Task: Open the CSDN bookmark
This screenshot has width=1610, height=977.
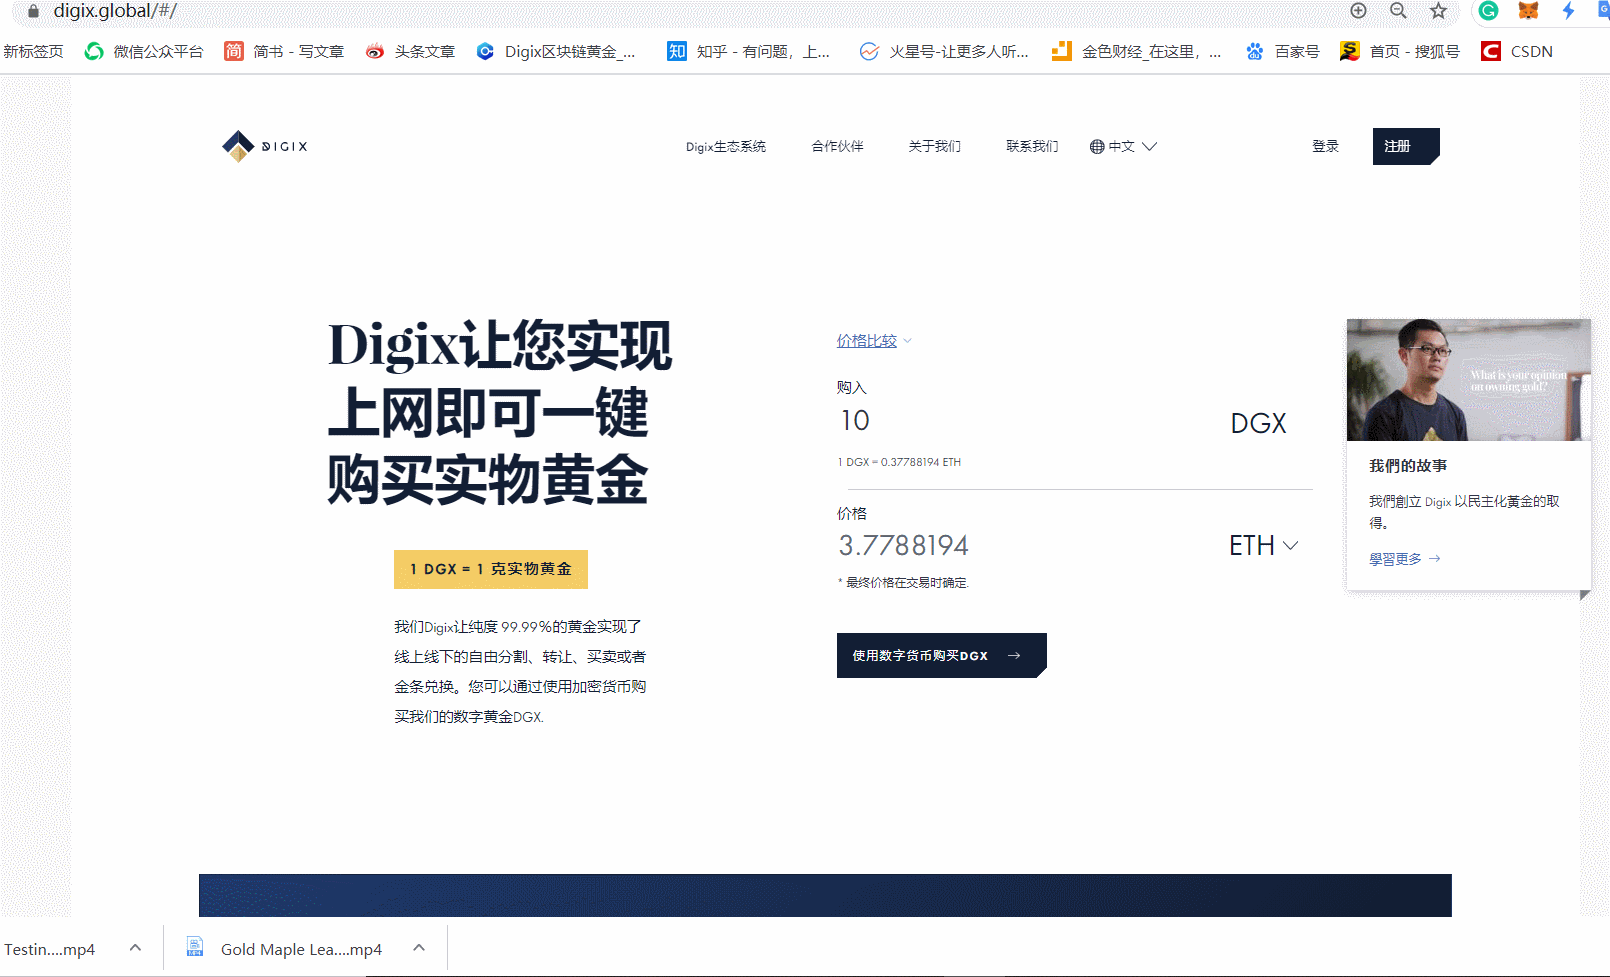Action: 1517,51
